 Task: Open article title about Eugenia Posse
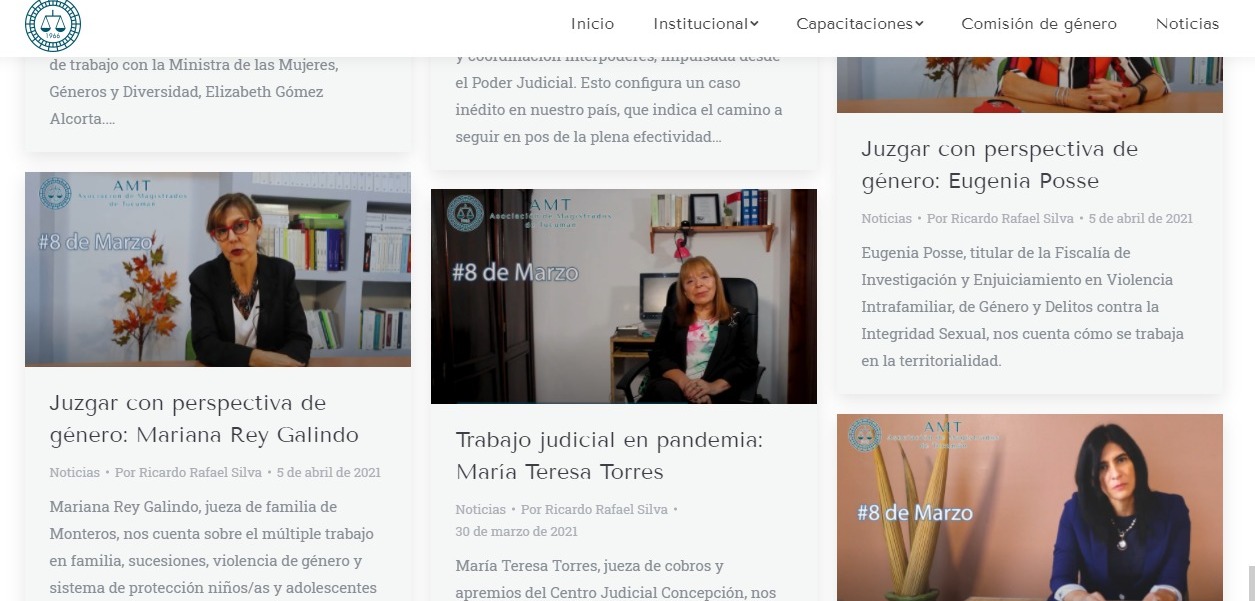(999, 165)
